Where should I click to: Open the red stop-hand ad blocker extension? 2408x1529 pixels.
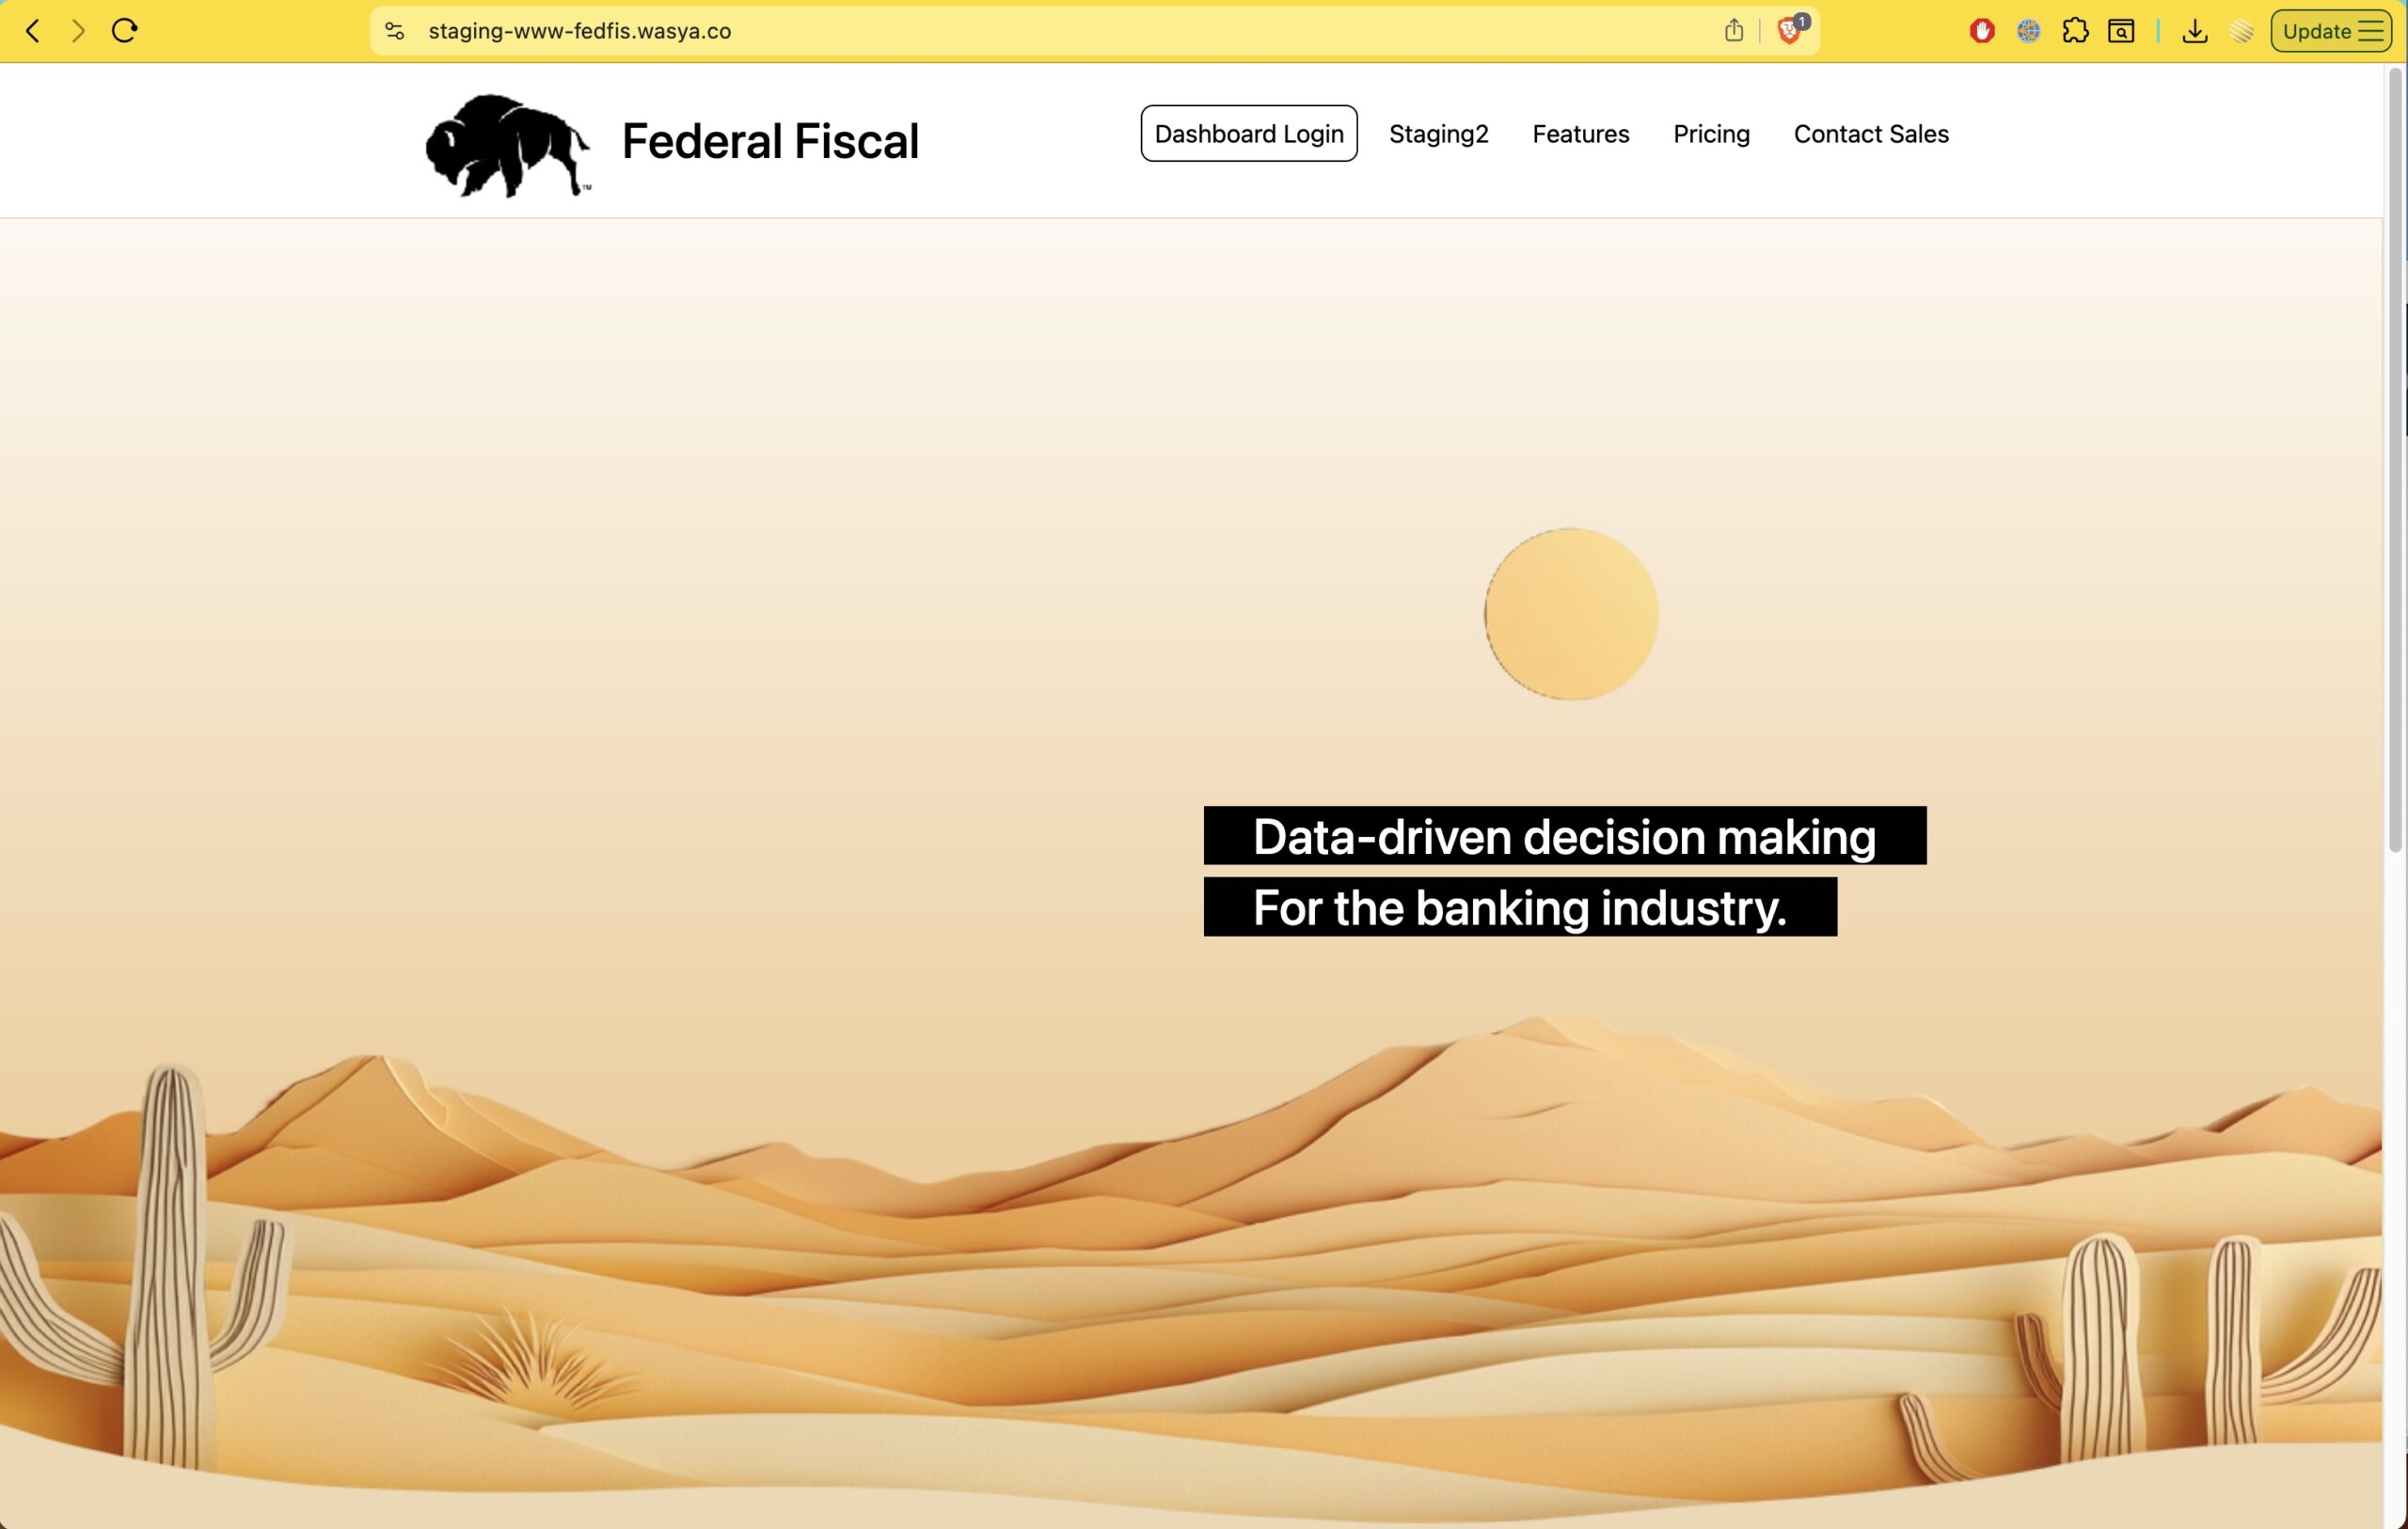(x=1982, y=31)
